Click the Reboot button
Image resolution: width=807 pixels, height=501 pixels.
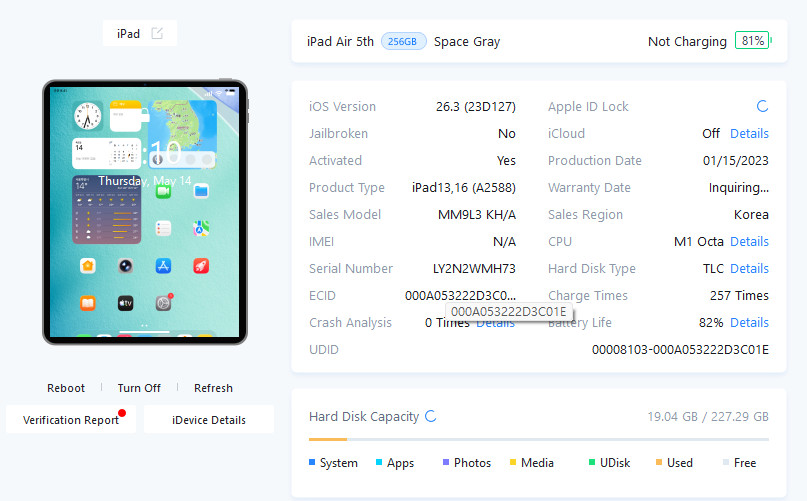66,388
